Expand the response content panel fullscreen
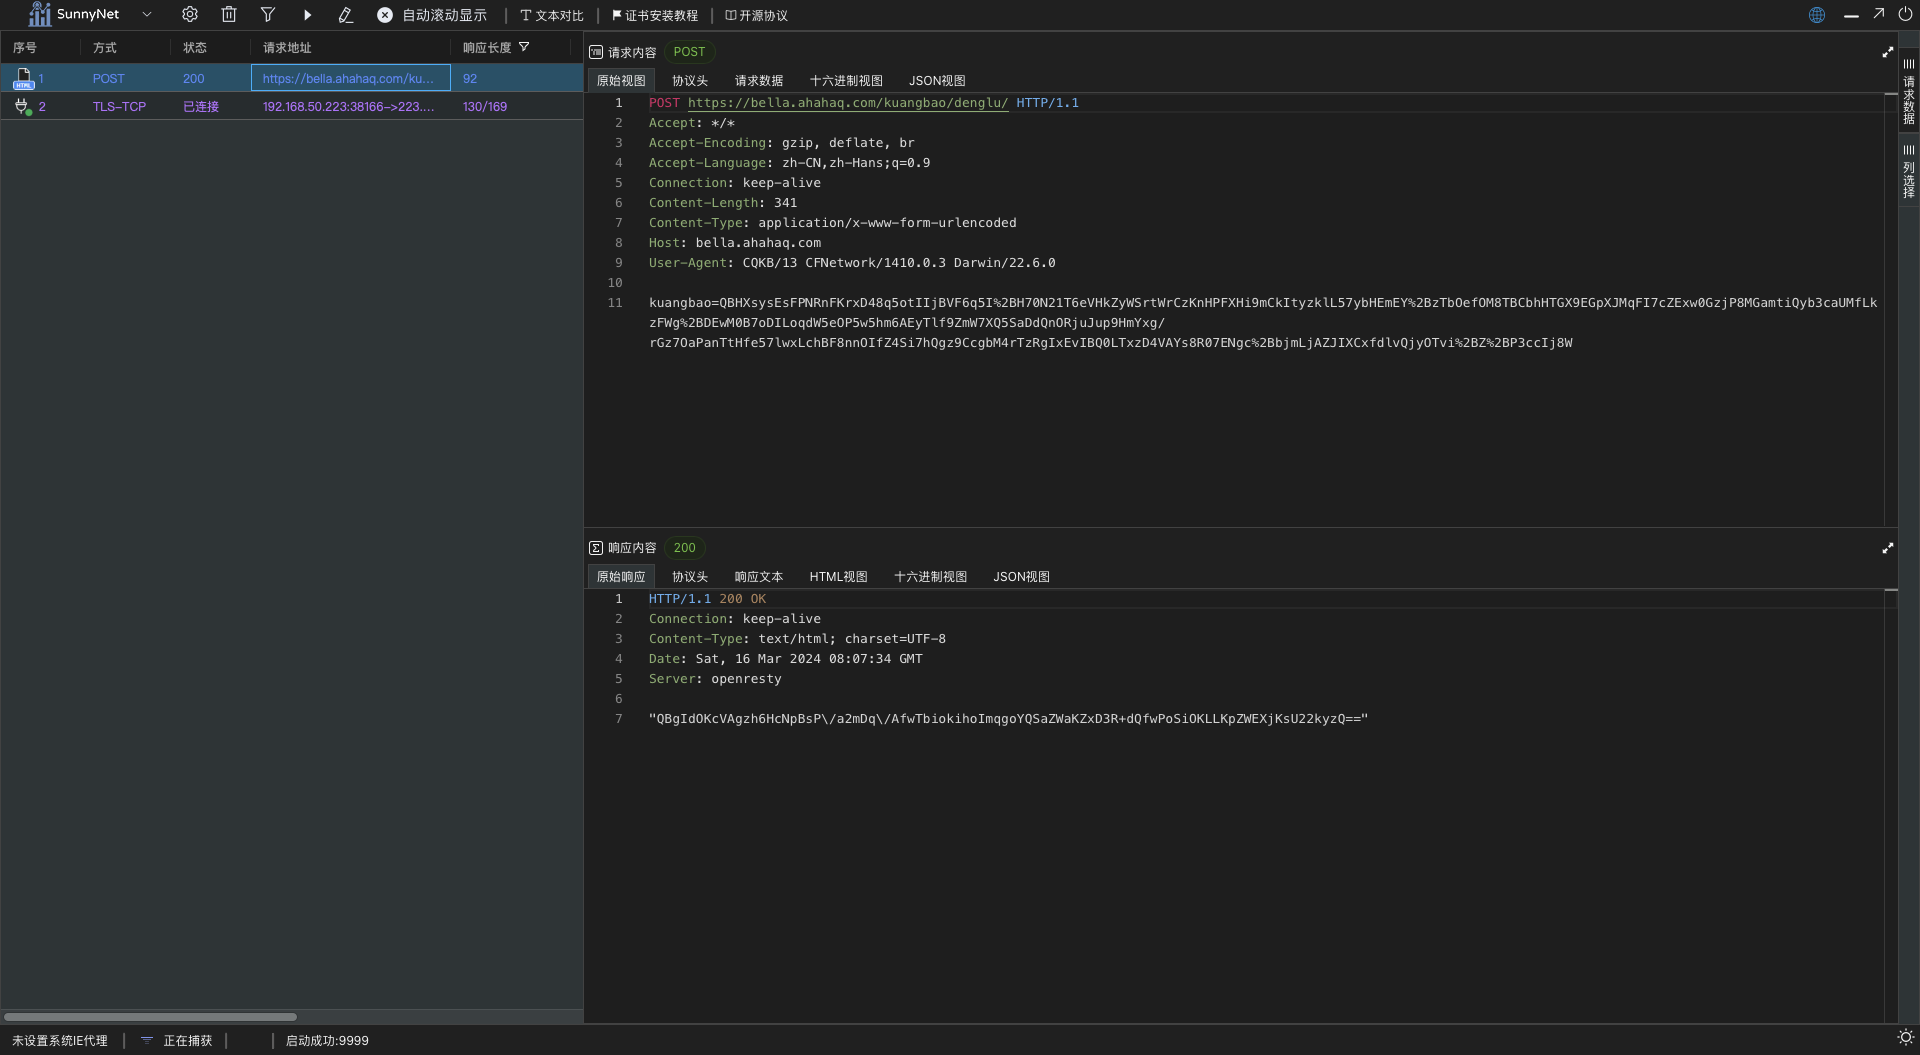Image resolution: width=1920 pixels, height=1055 pixels. tap(1887, 548)
